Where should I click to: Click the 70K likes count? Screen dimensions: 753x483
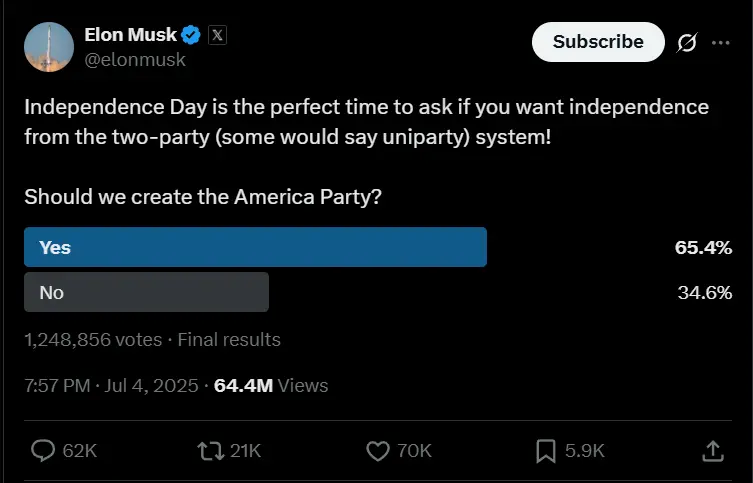(x=414, y=451)
